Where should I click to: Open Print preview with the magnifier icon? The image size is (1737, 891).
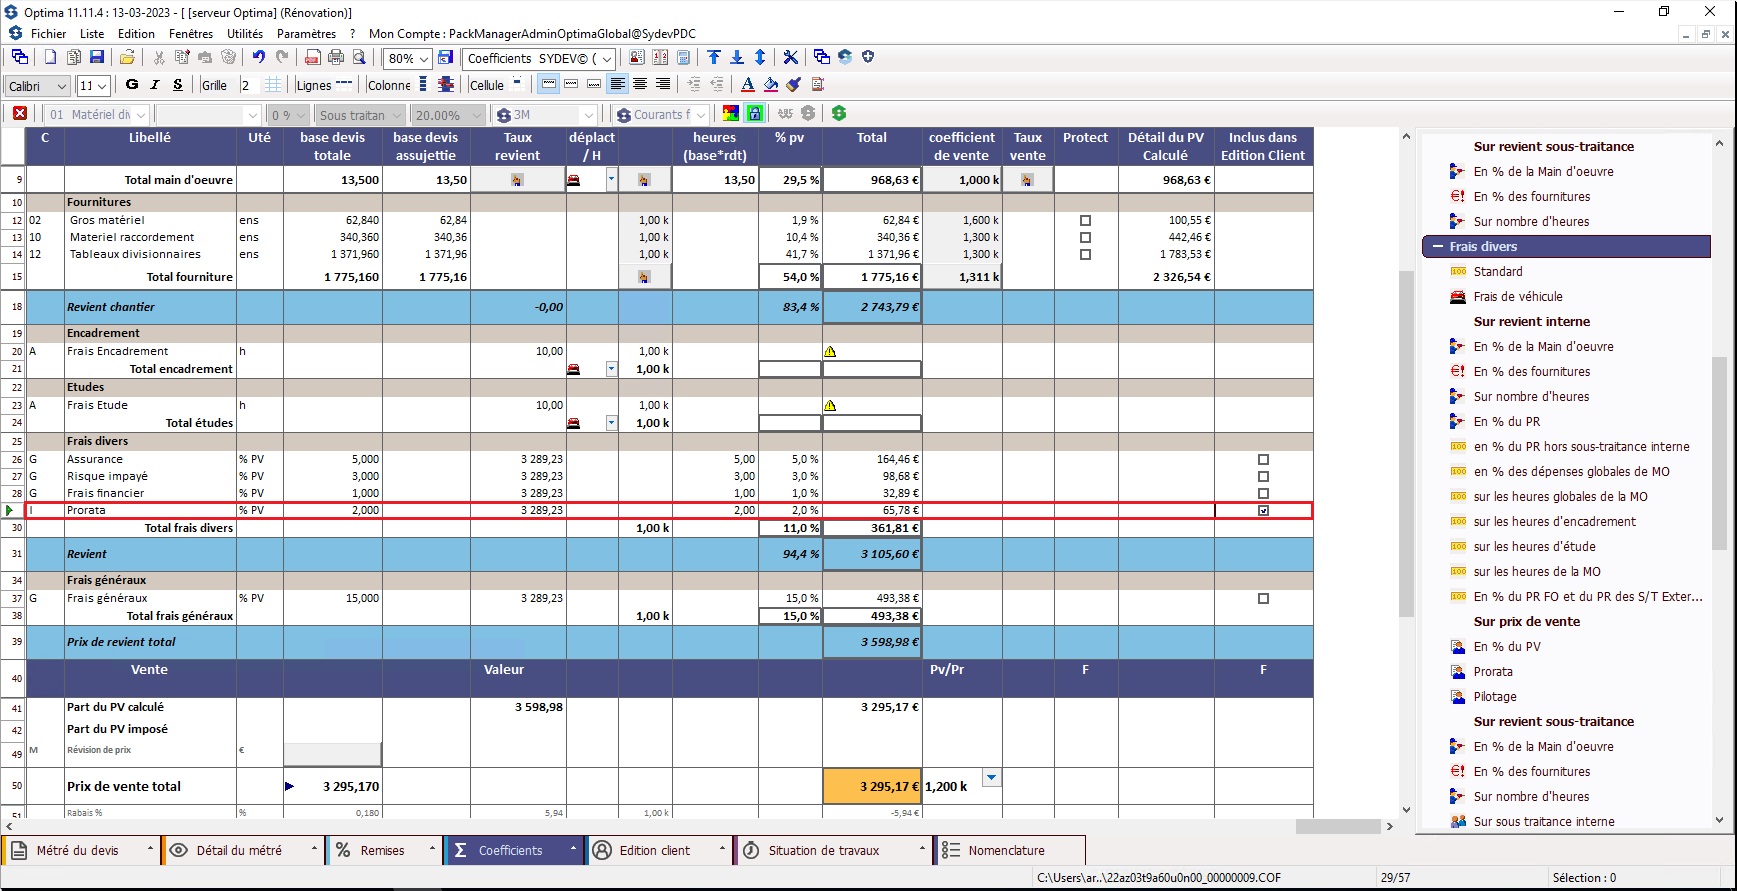click(359, 57)
